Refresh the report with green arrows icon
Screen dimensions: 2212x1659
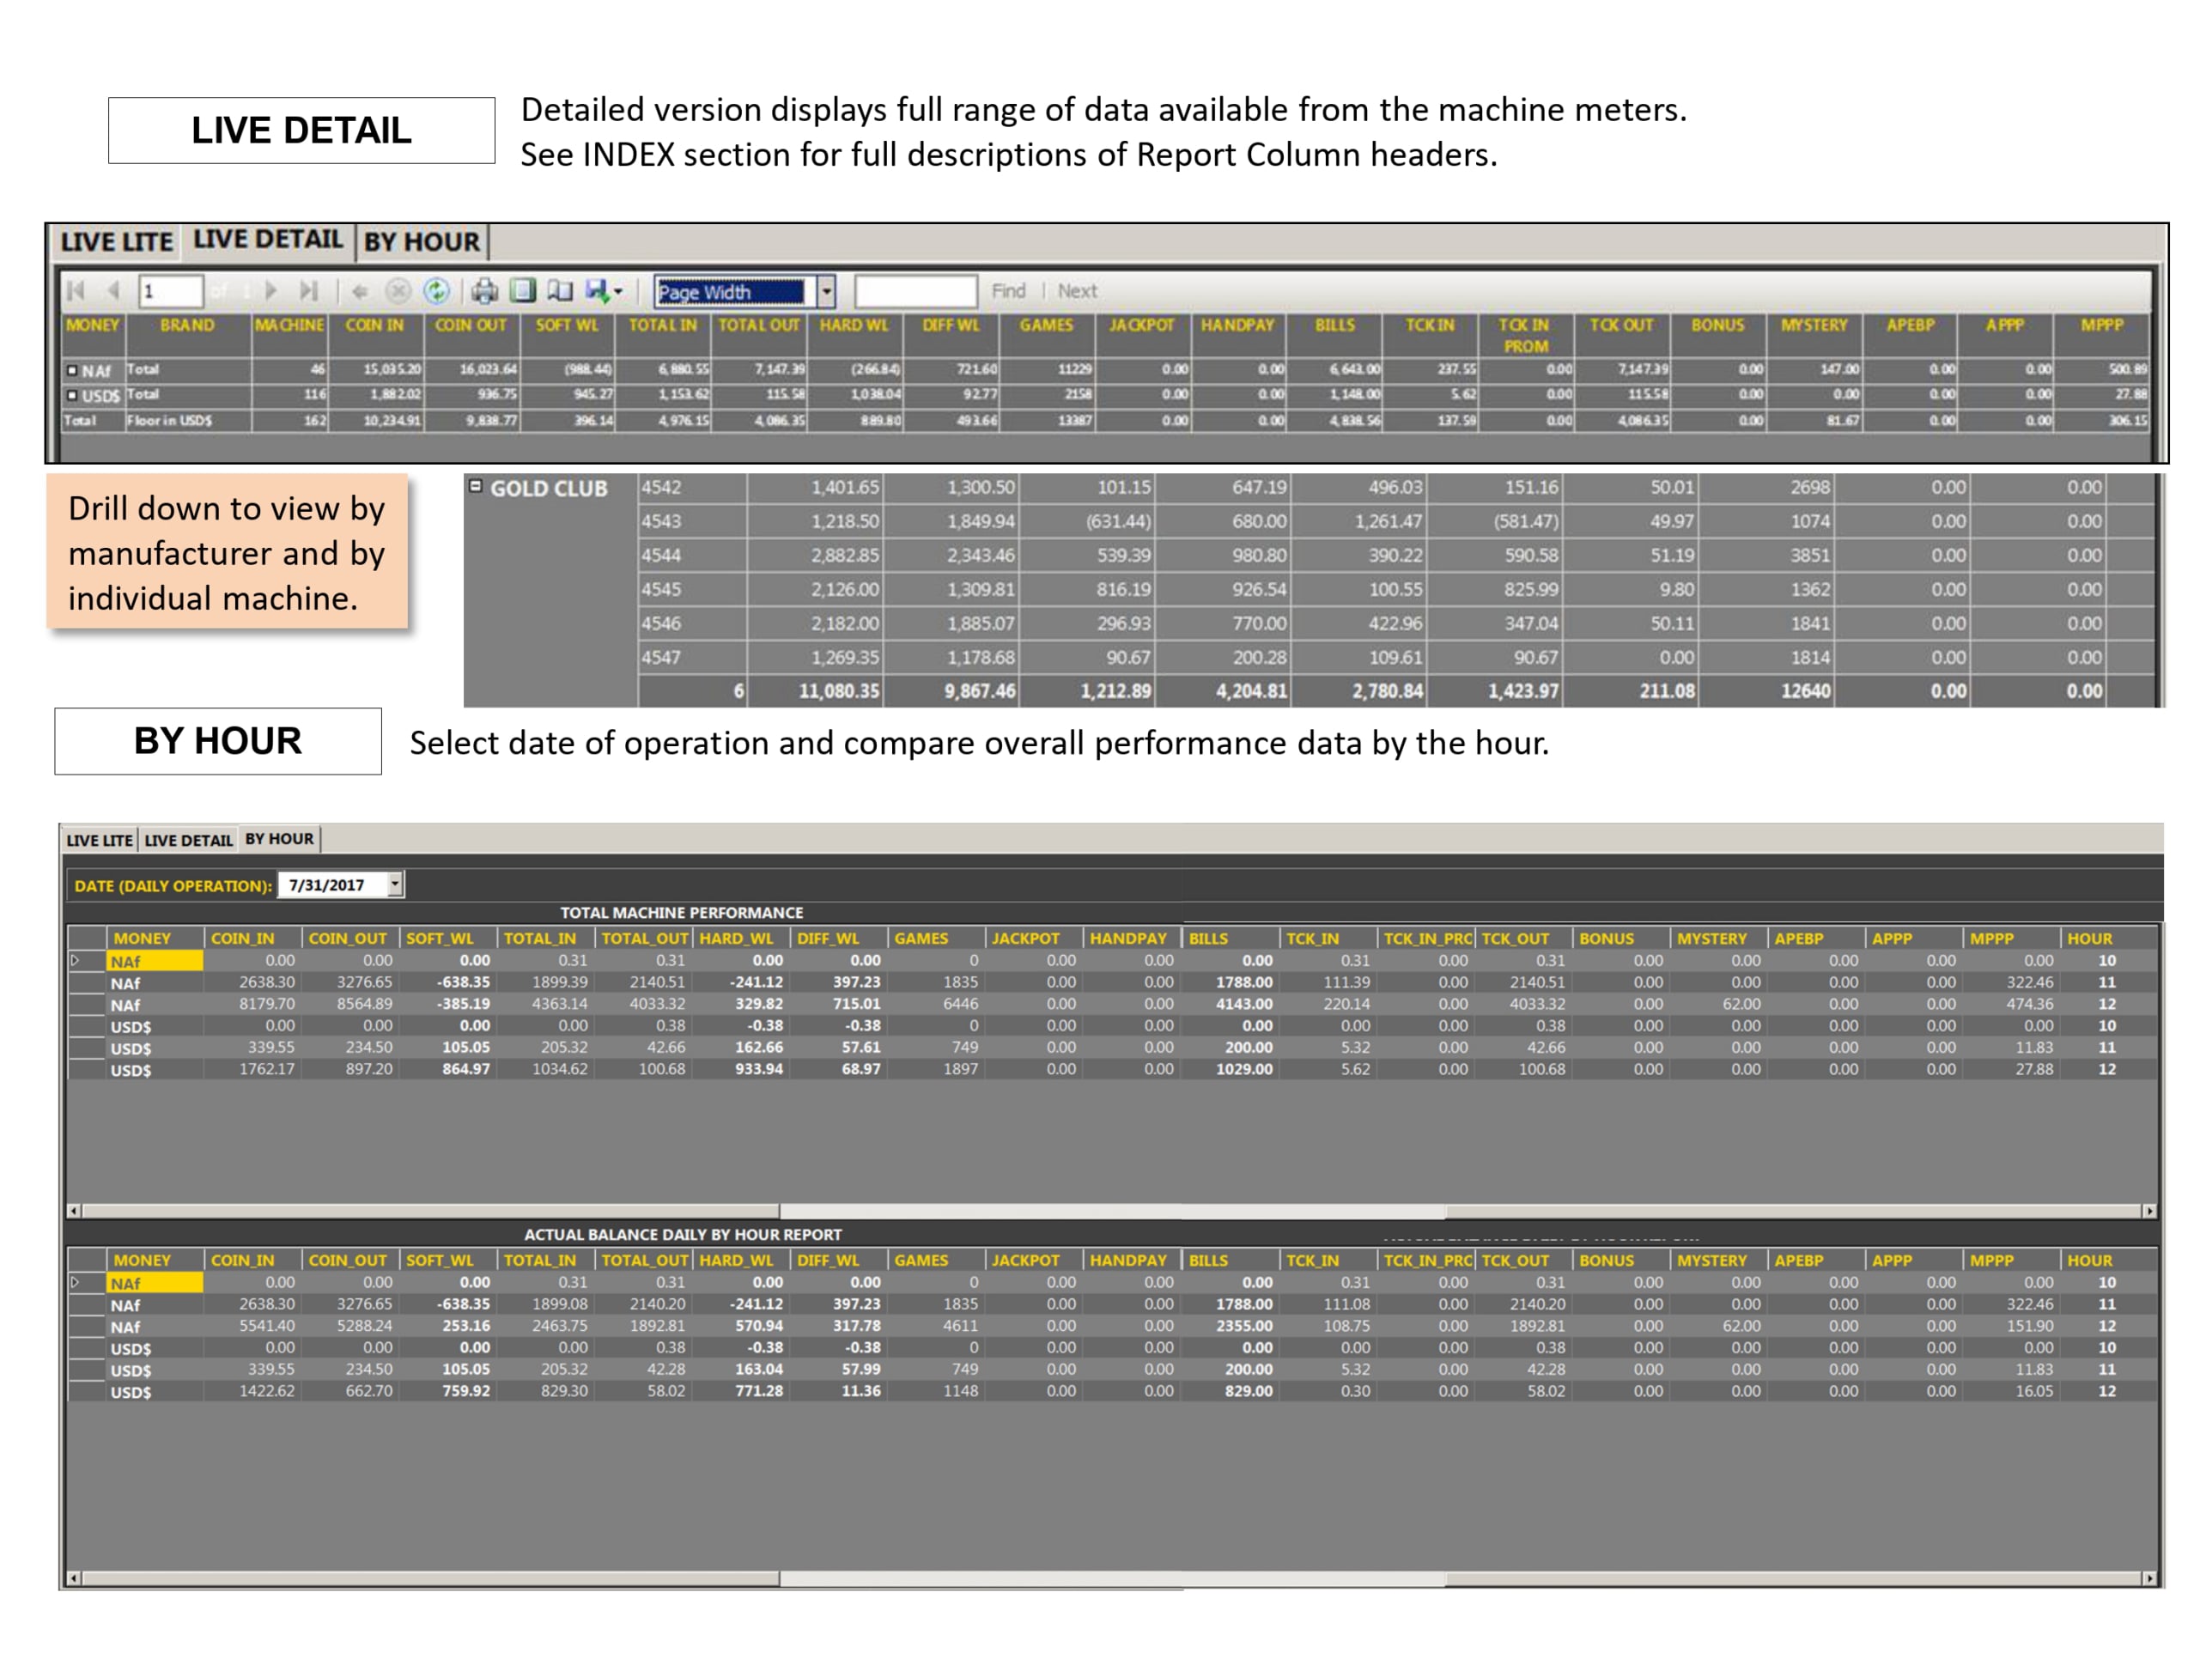(x=436, y=291)
